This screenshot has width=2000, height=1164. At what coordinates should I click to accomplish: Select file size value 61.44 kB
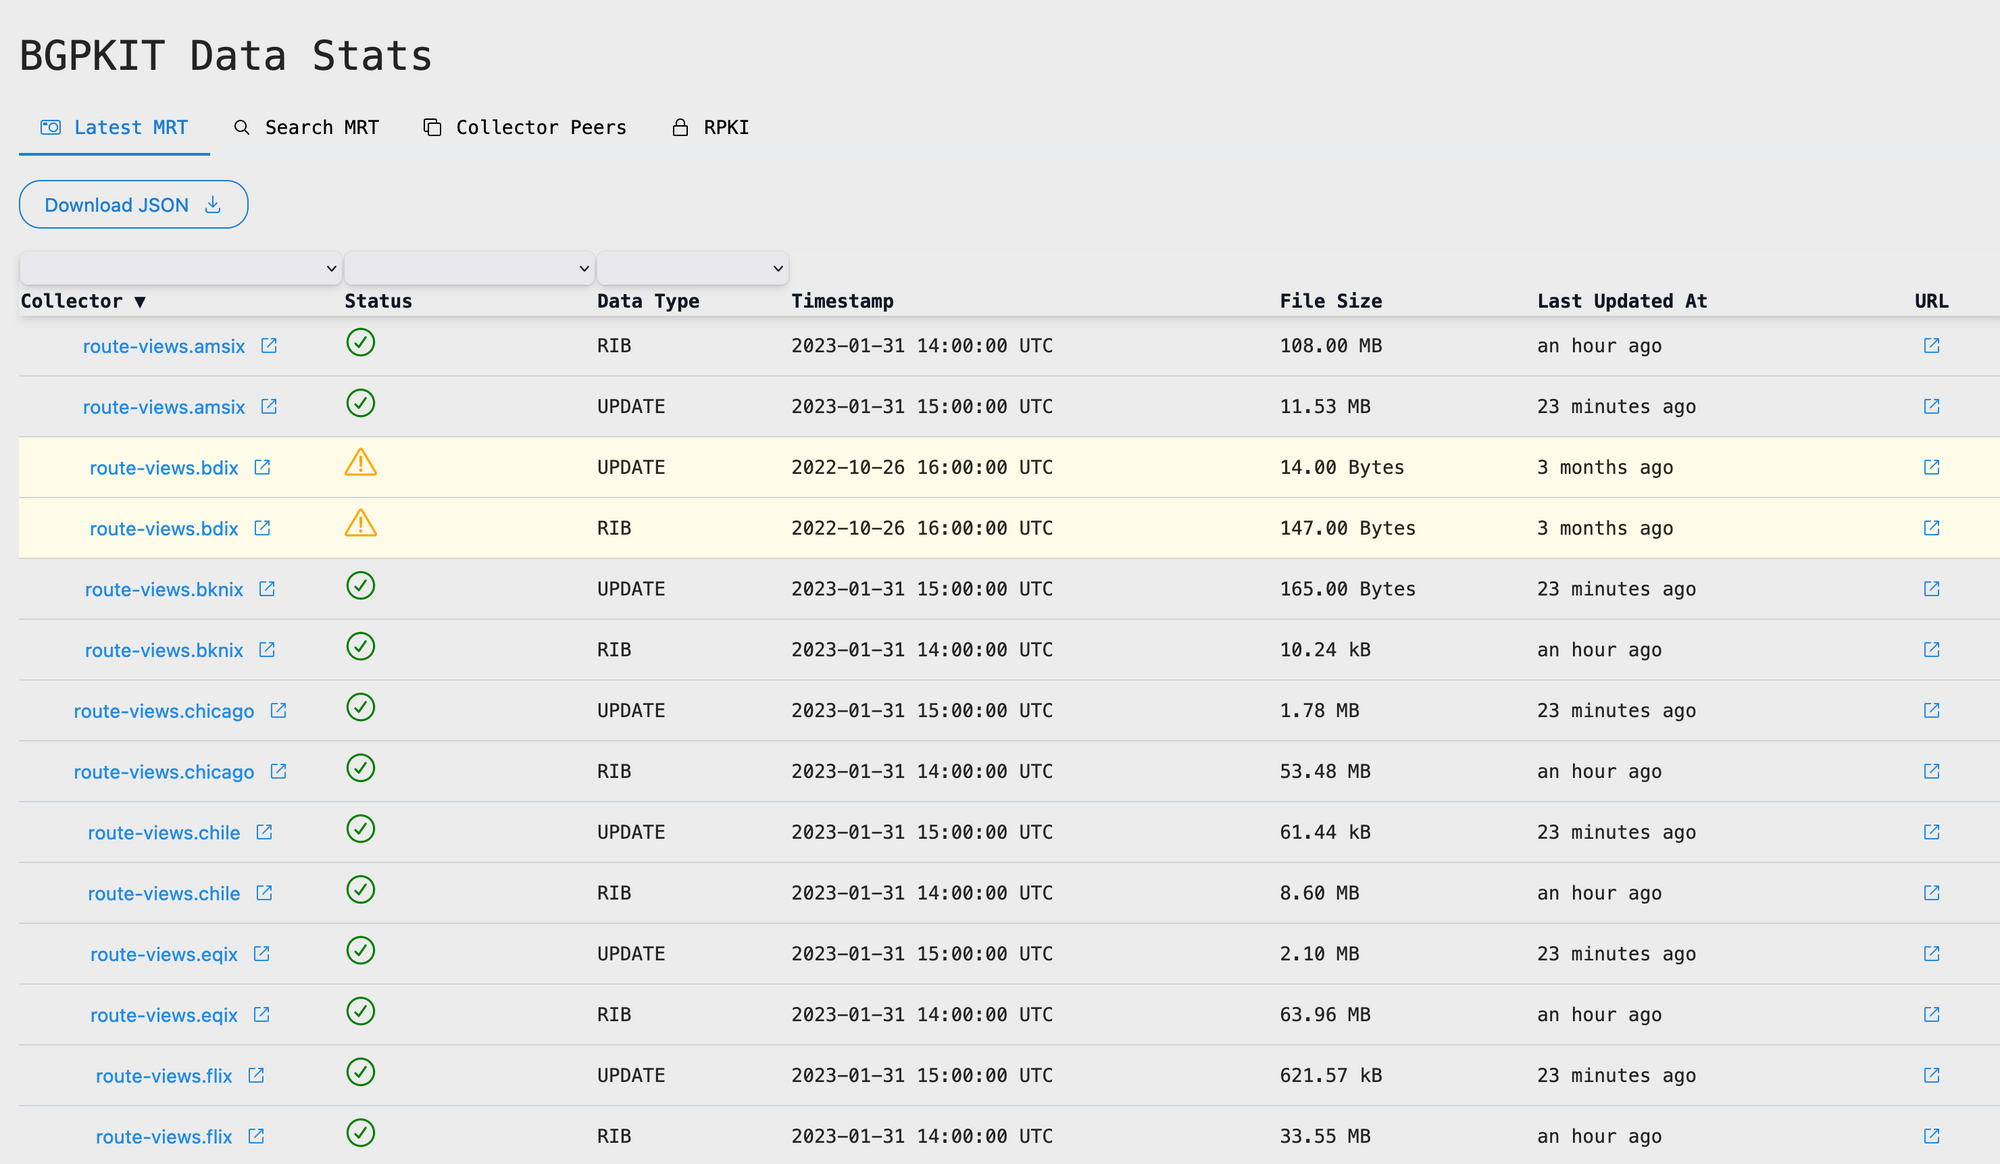tap(1325, 832)
